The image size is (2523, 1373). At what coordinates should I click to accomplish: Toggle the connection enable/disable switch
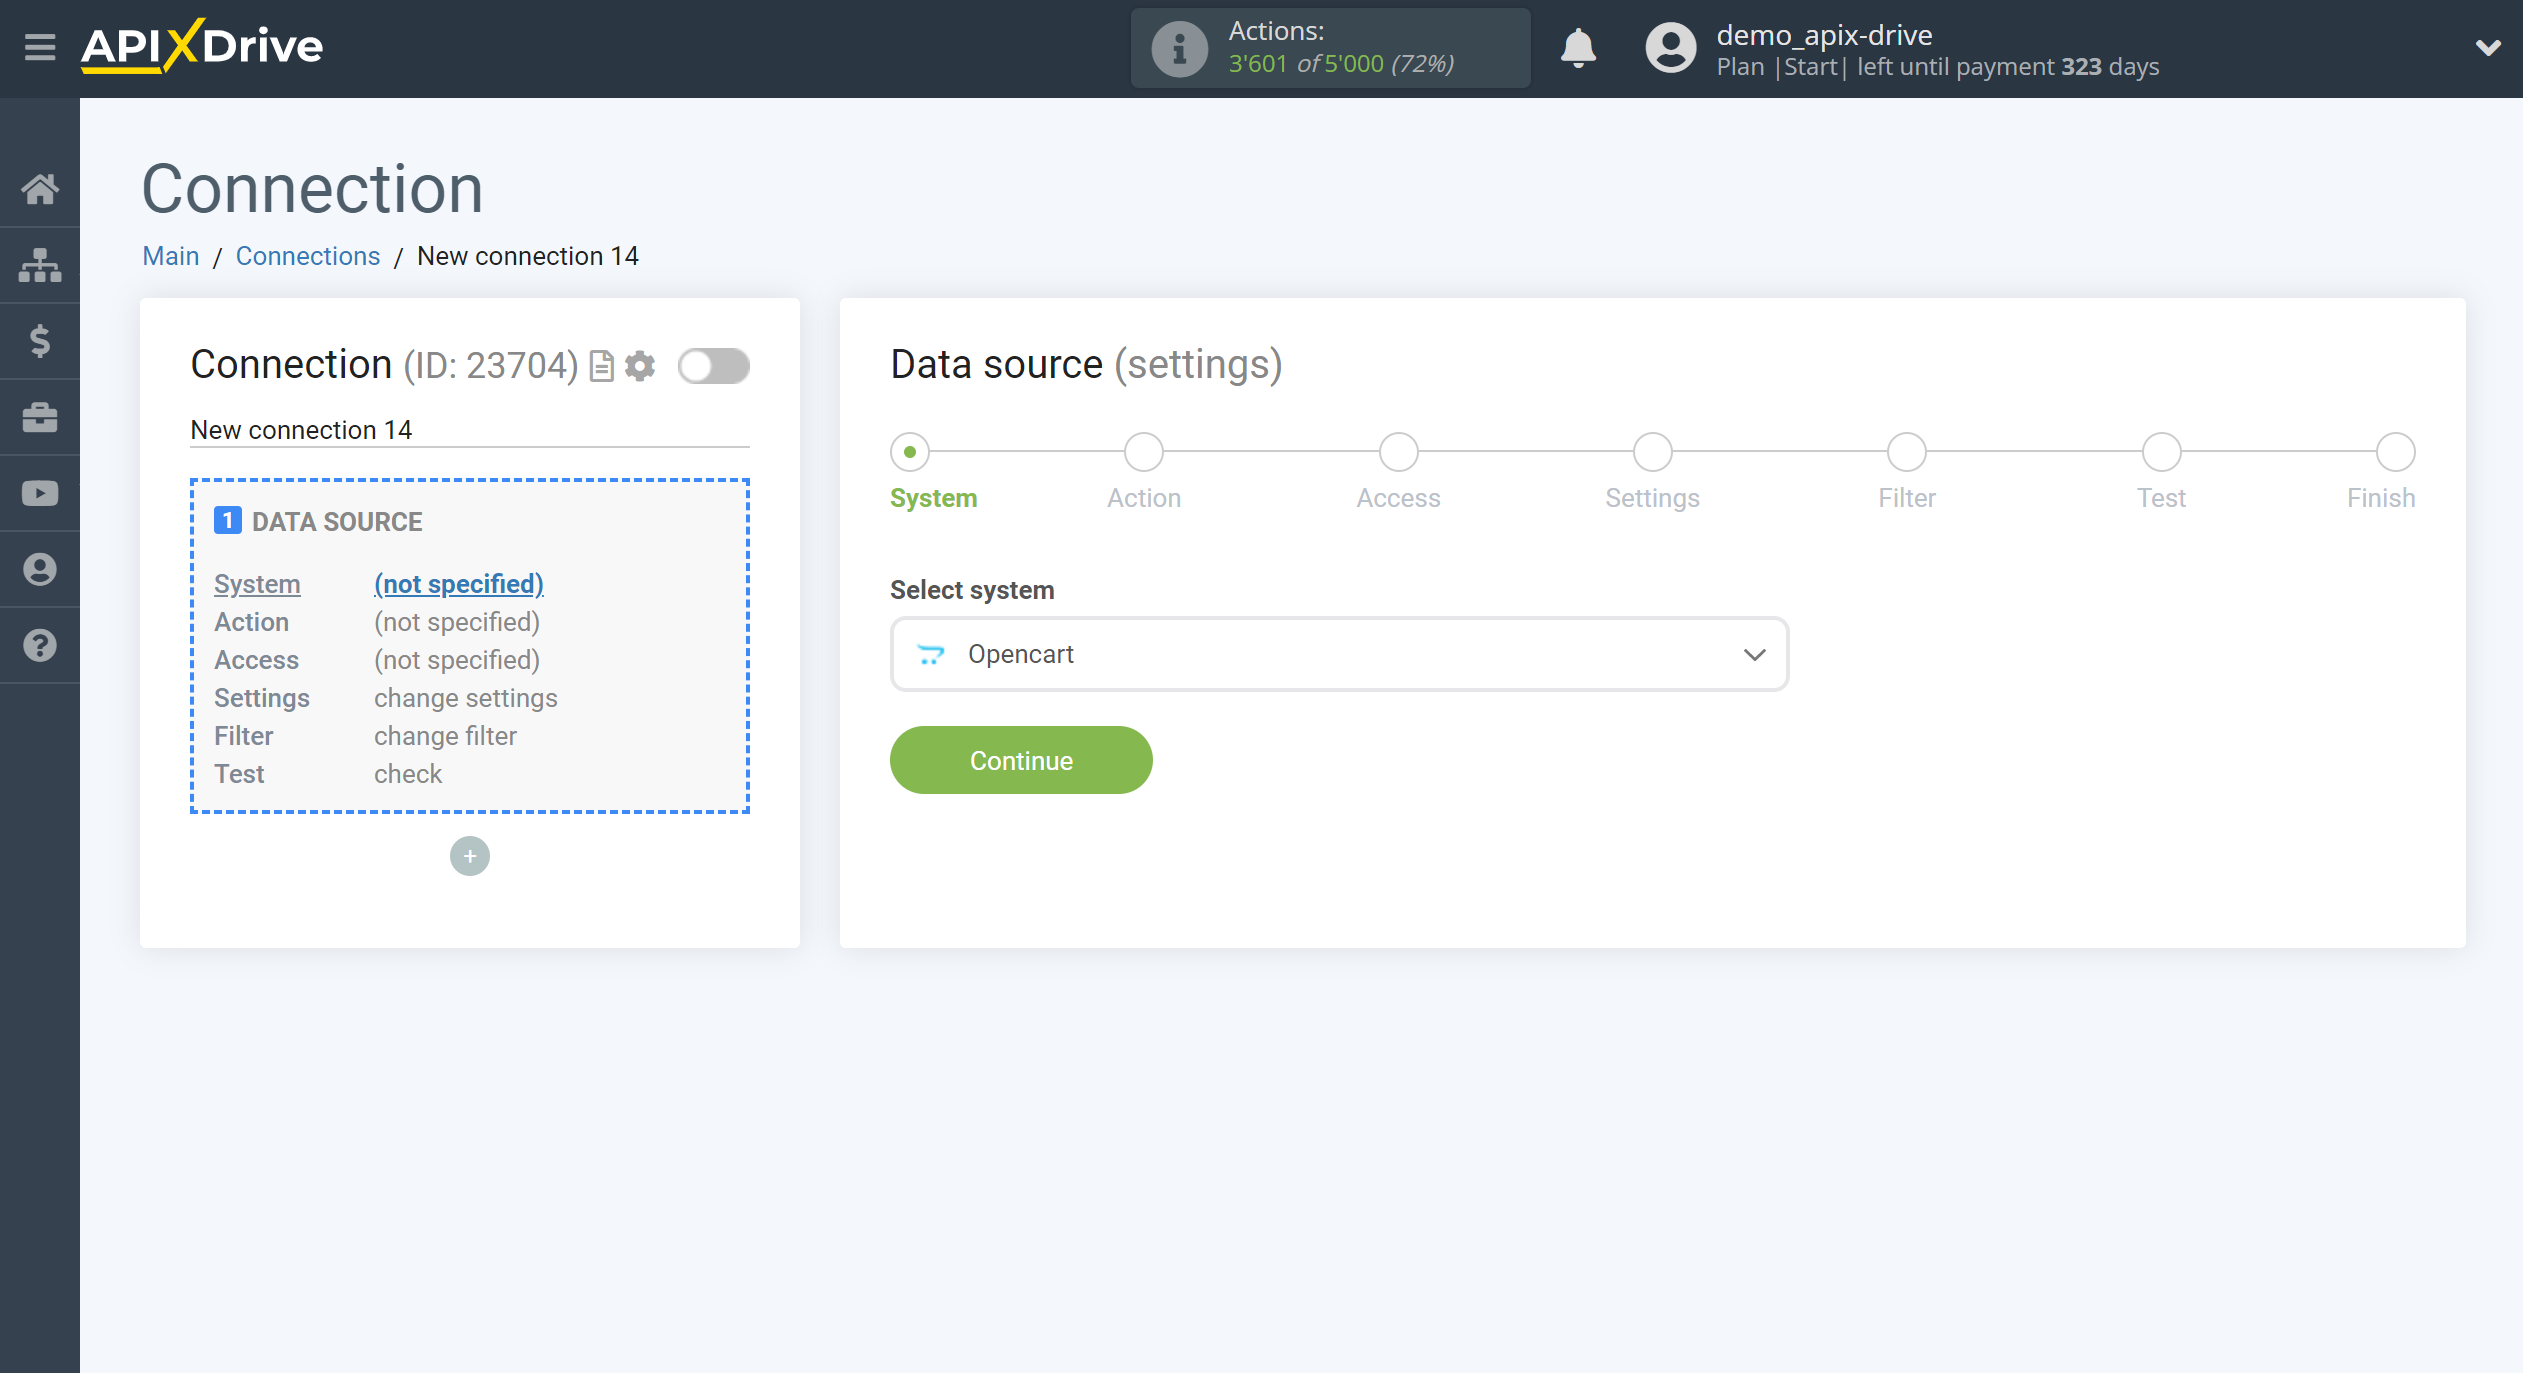coord(711,365)
